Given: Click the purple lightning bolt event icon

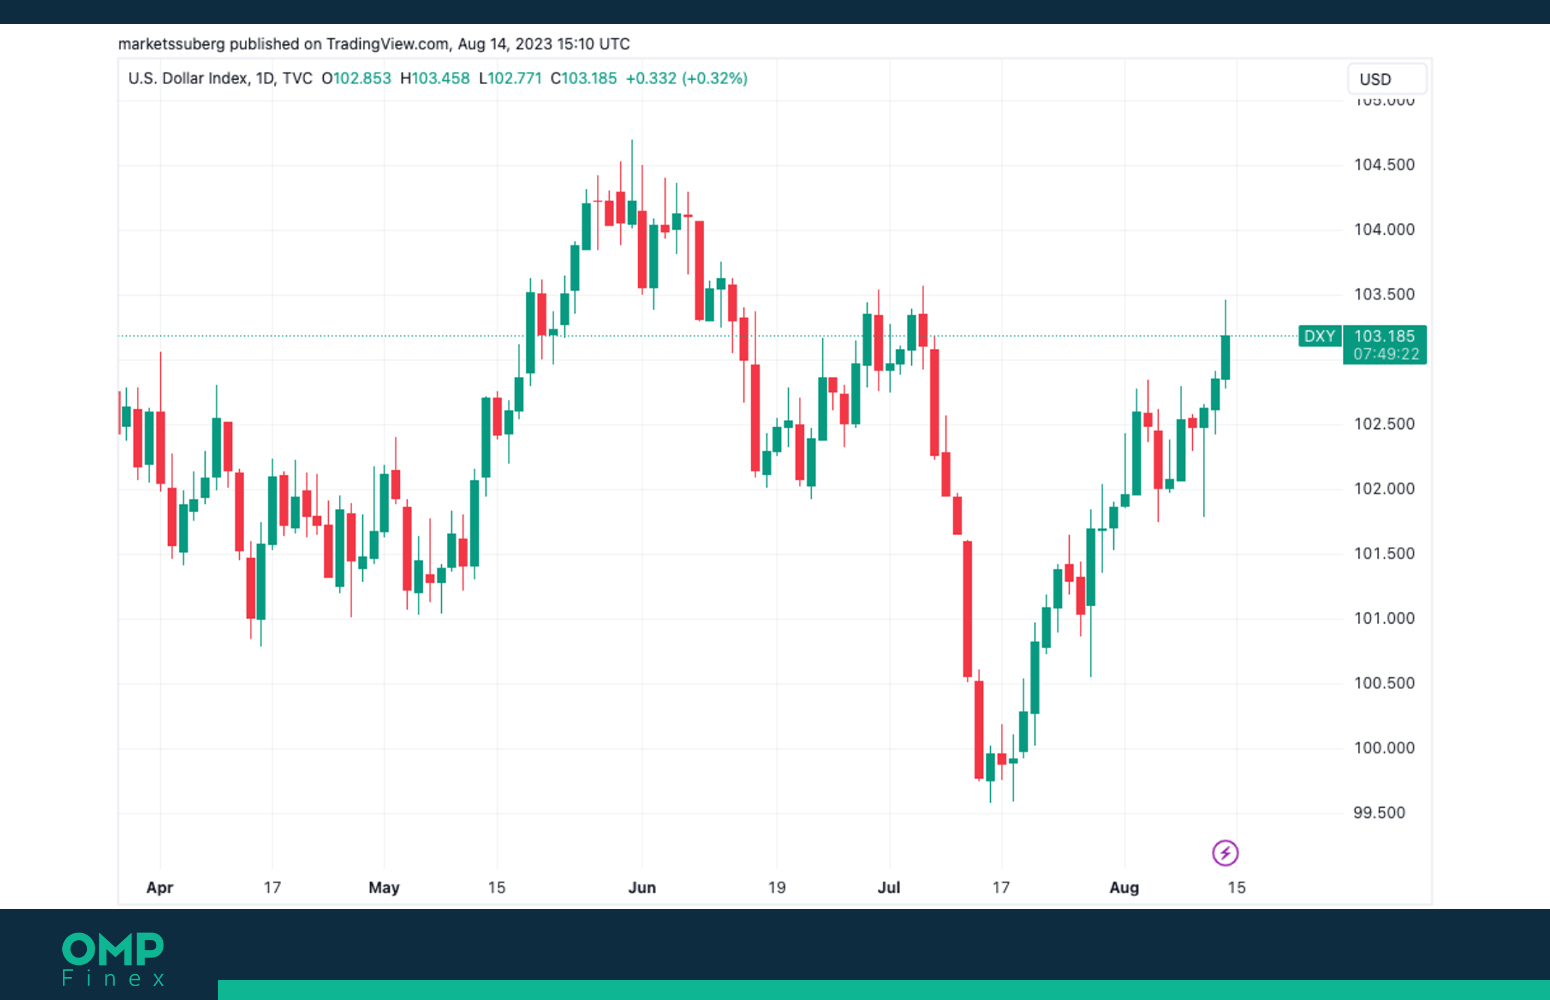Looking at the screenshot, I should pos(1225,853).
